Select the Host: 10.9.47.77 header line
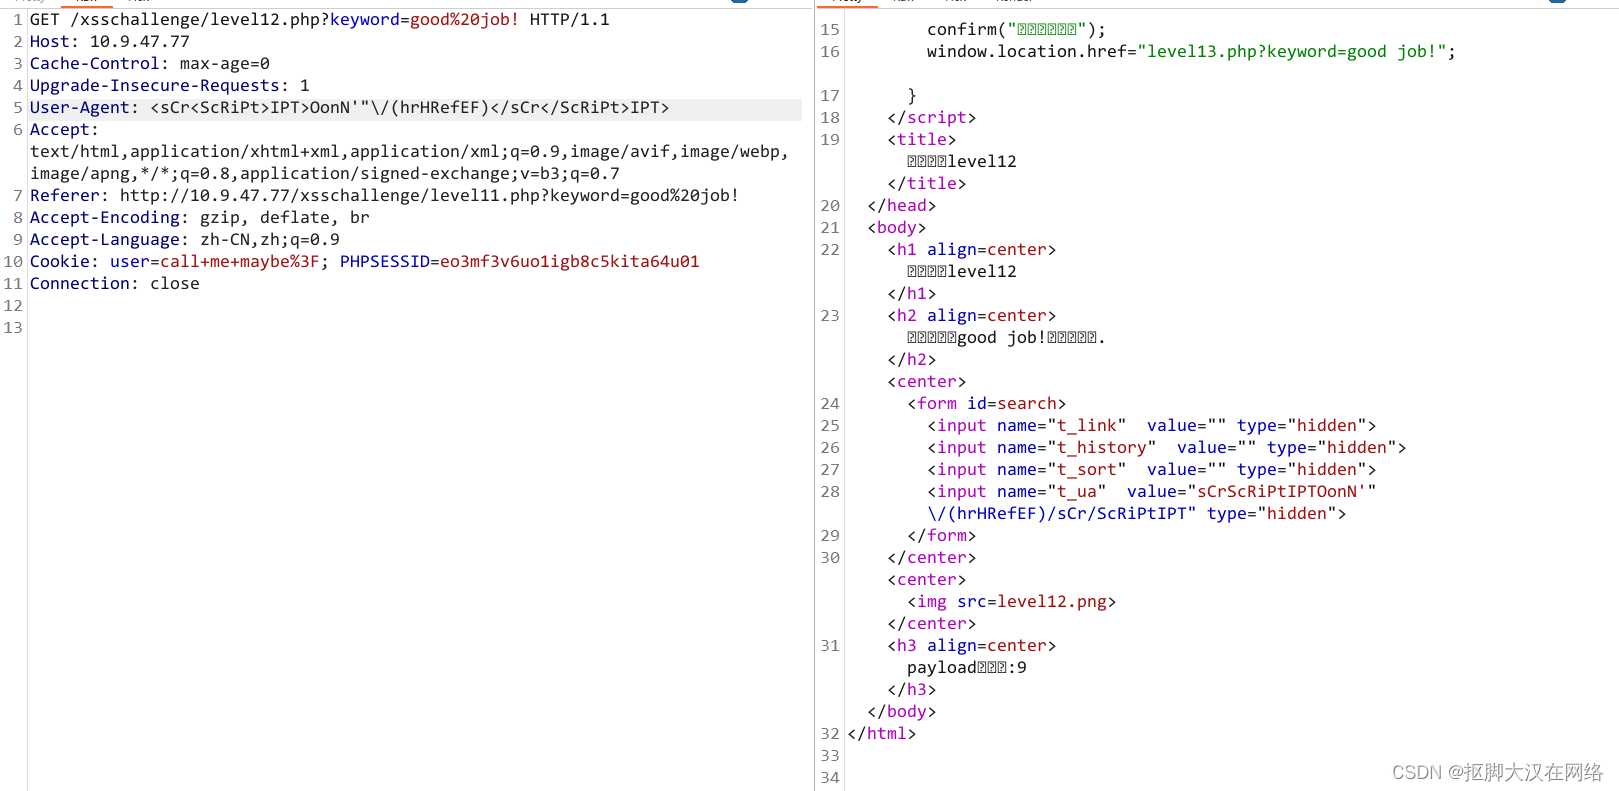The width and height of the screenshot is (1619, 791). [109, 42]
